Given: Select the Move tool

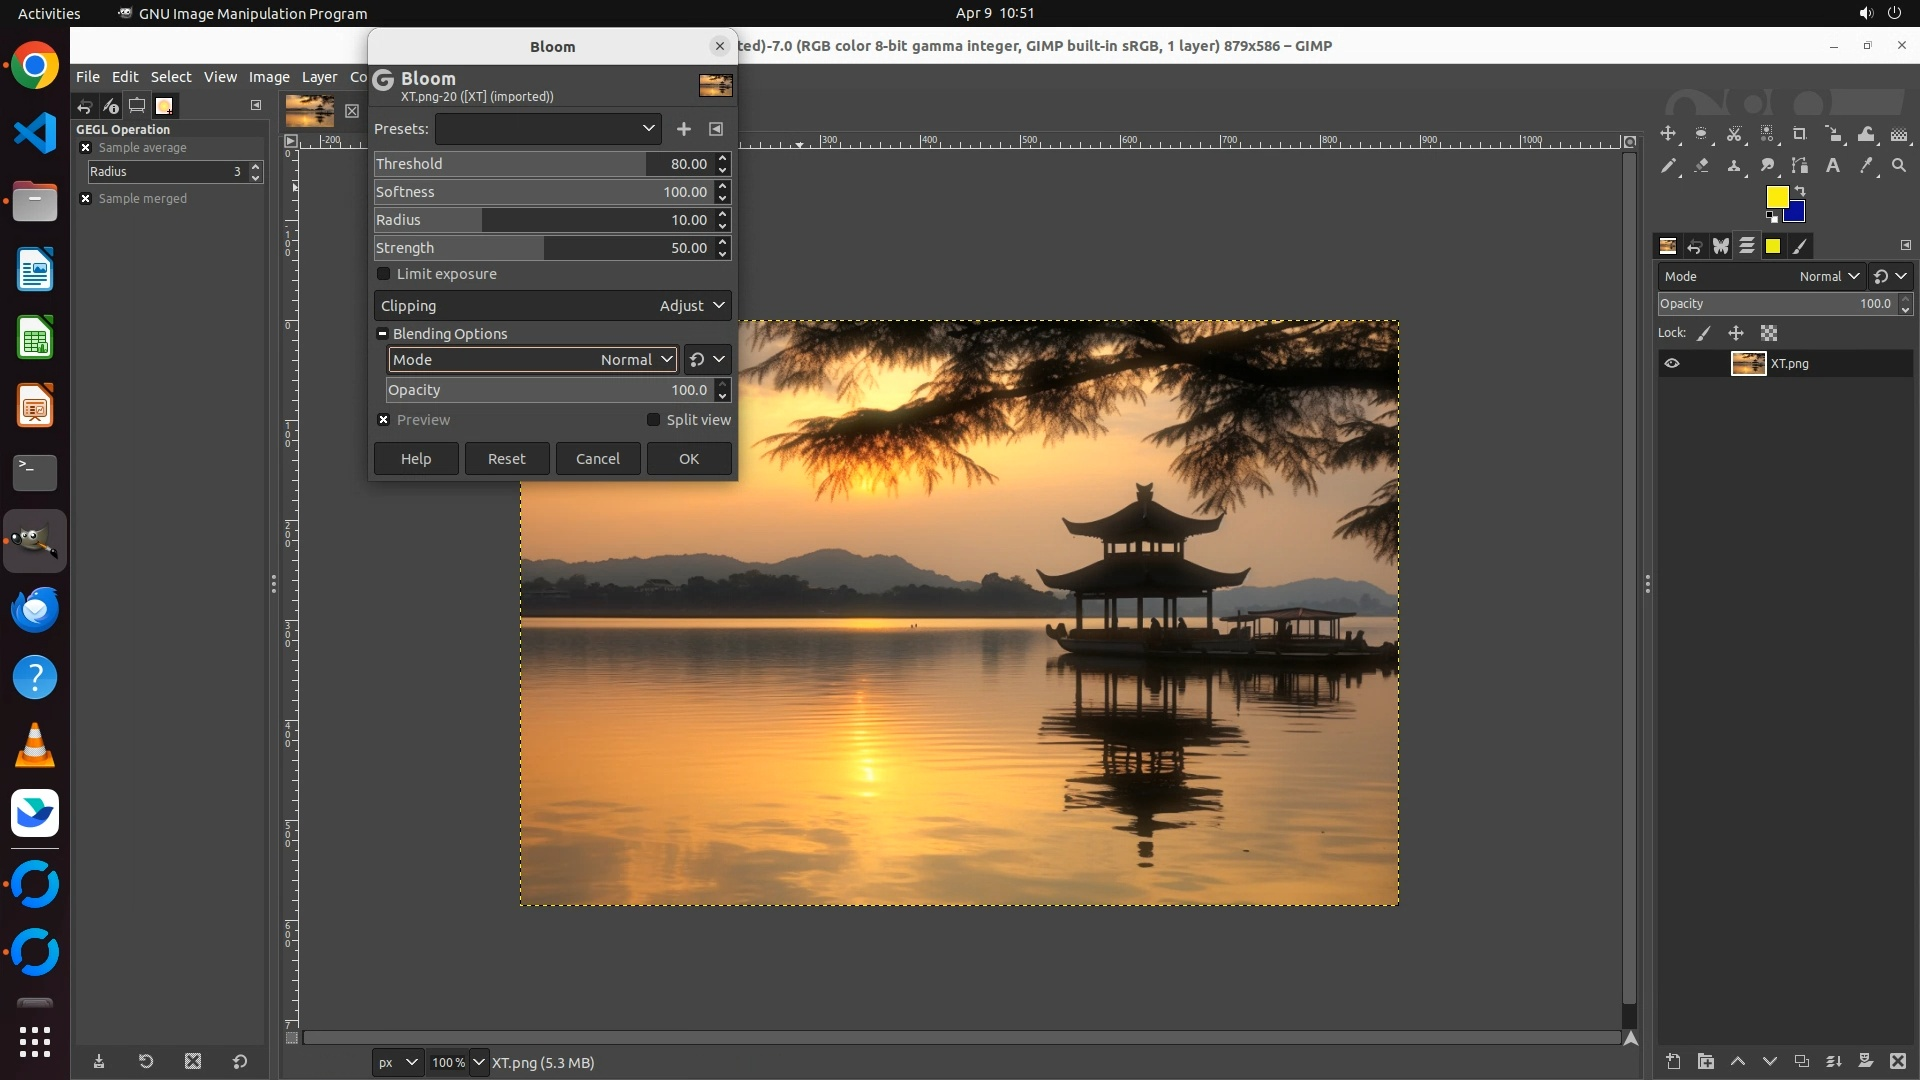Looking at the screenshot, I should tap(1668, 134).
